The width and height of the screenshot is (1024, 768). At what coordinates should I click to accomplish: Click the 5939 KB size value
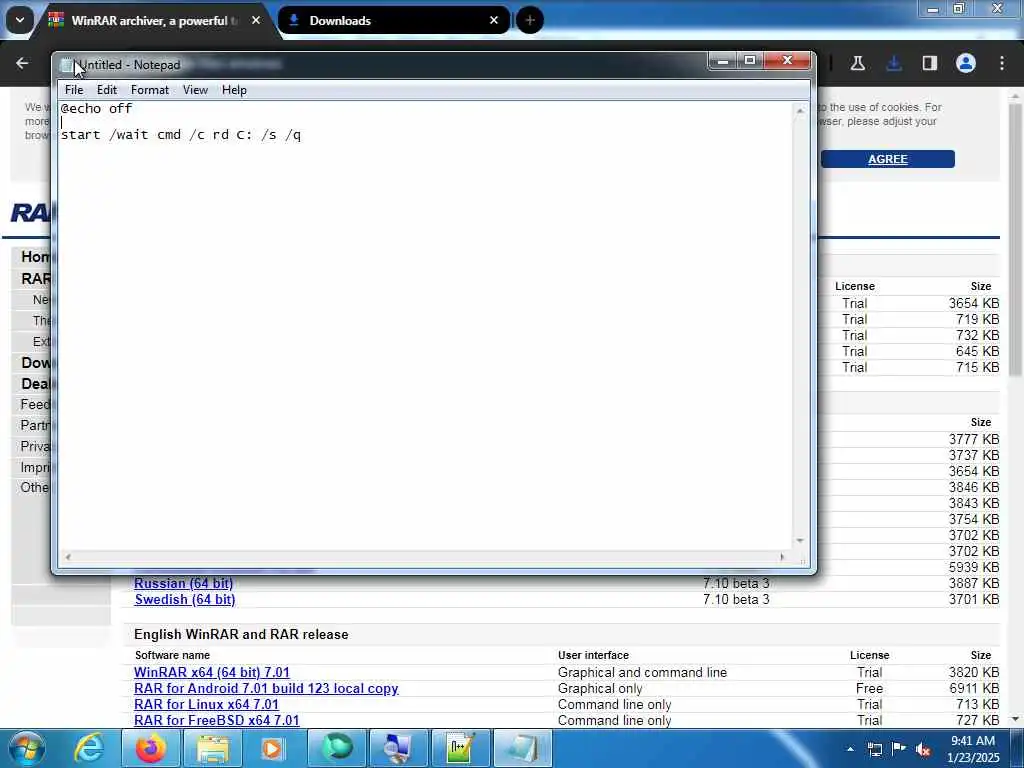coord(973,568)
